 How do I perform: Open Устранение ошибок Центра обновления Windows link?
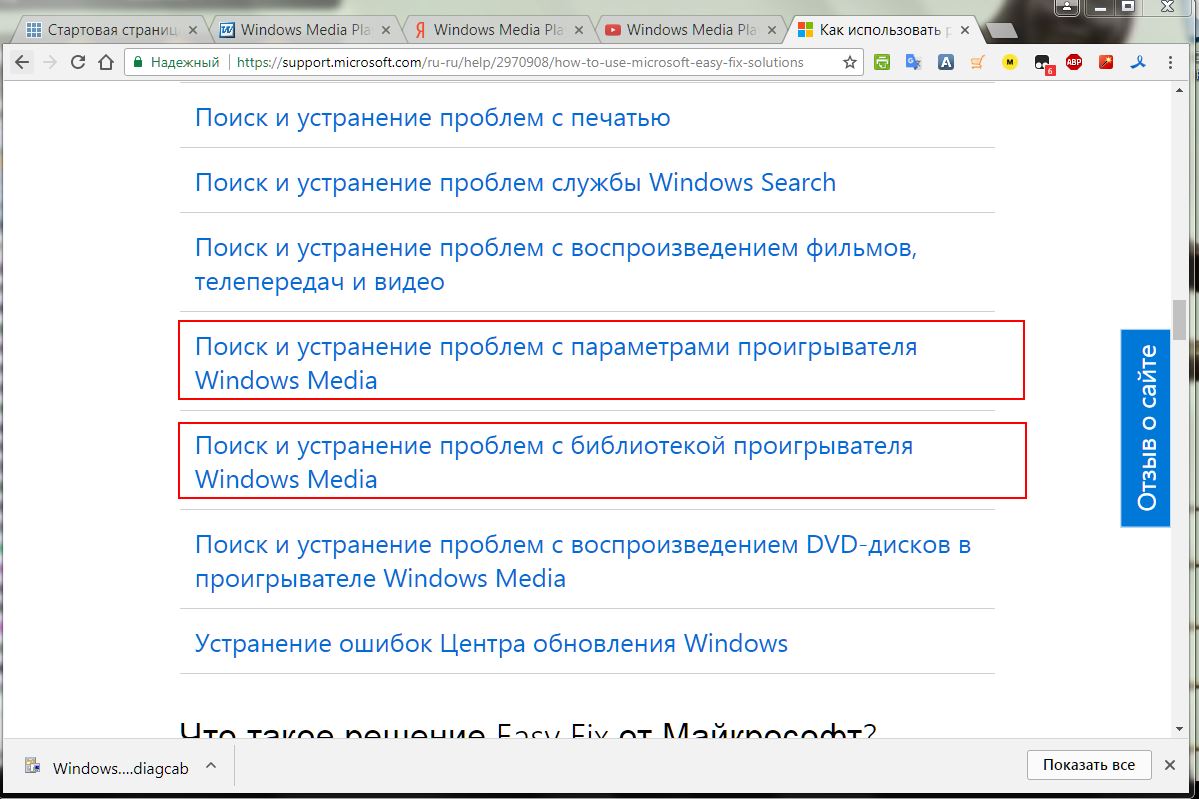pos(491,644)
